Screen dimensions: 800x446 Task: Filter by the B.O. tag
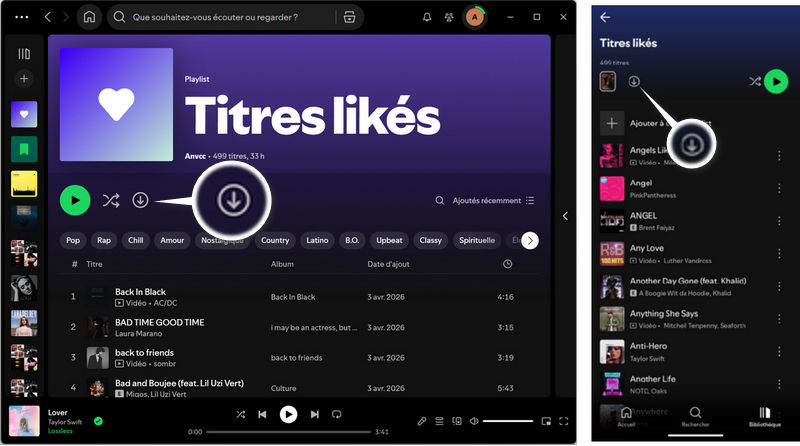click(352, 240)
